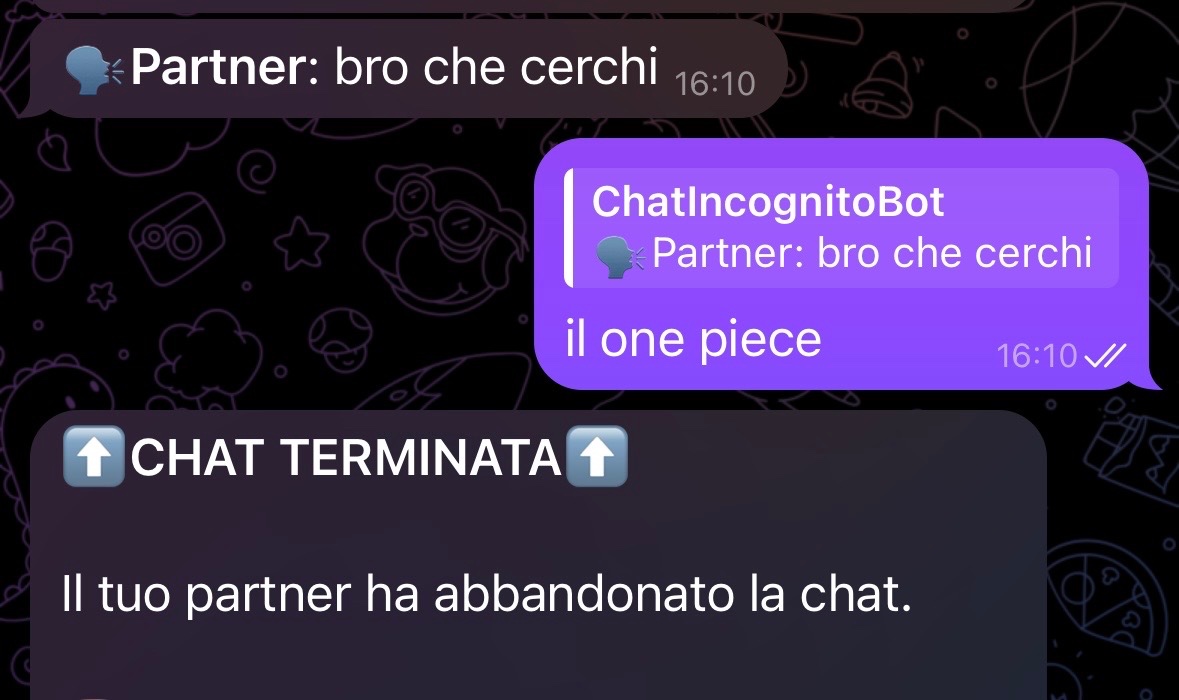Tap the ChatIncognitoBot name in quote
The width and height of the screenshot is (1179, 700).
768,202
